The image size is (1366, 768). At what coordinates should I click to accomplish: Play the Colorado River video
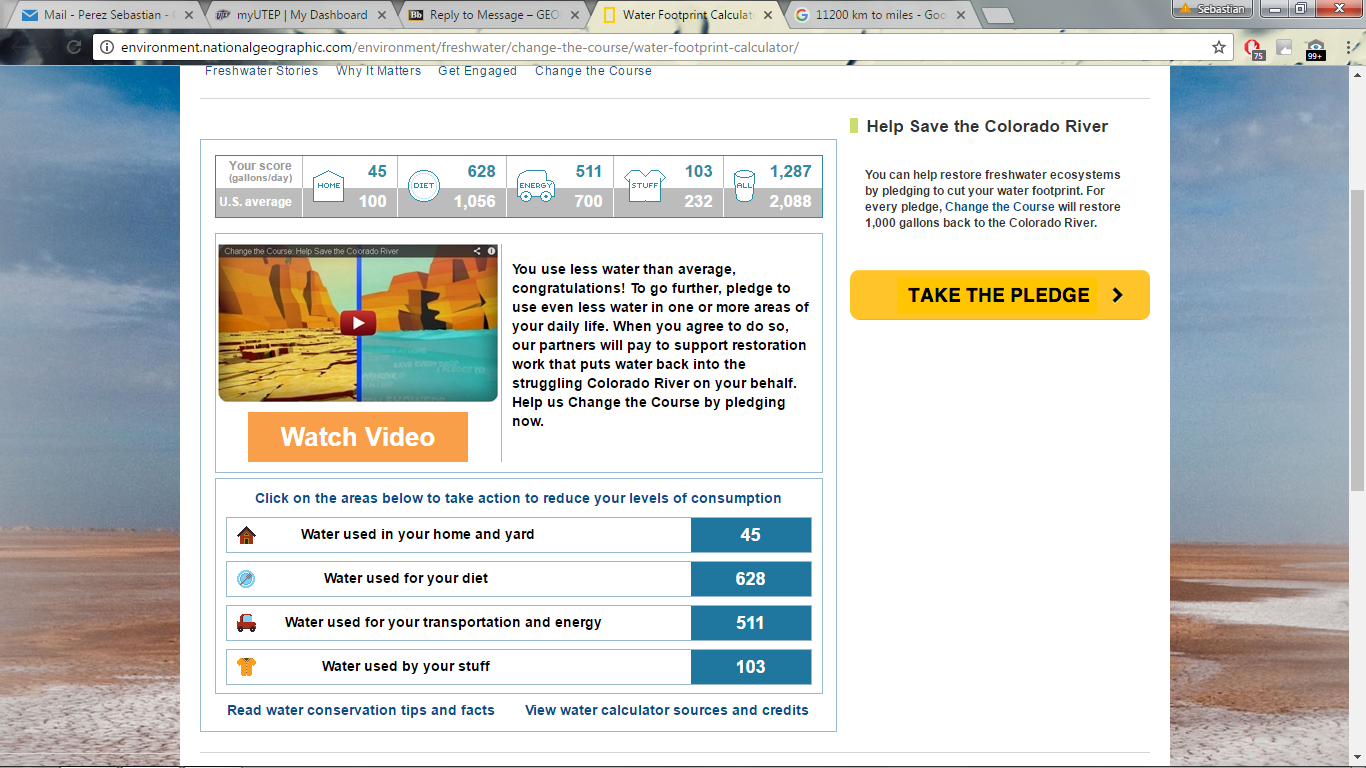tap(358, 323)
